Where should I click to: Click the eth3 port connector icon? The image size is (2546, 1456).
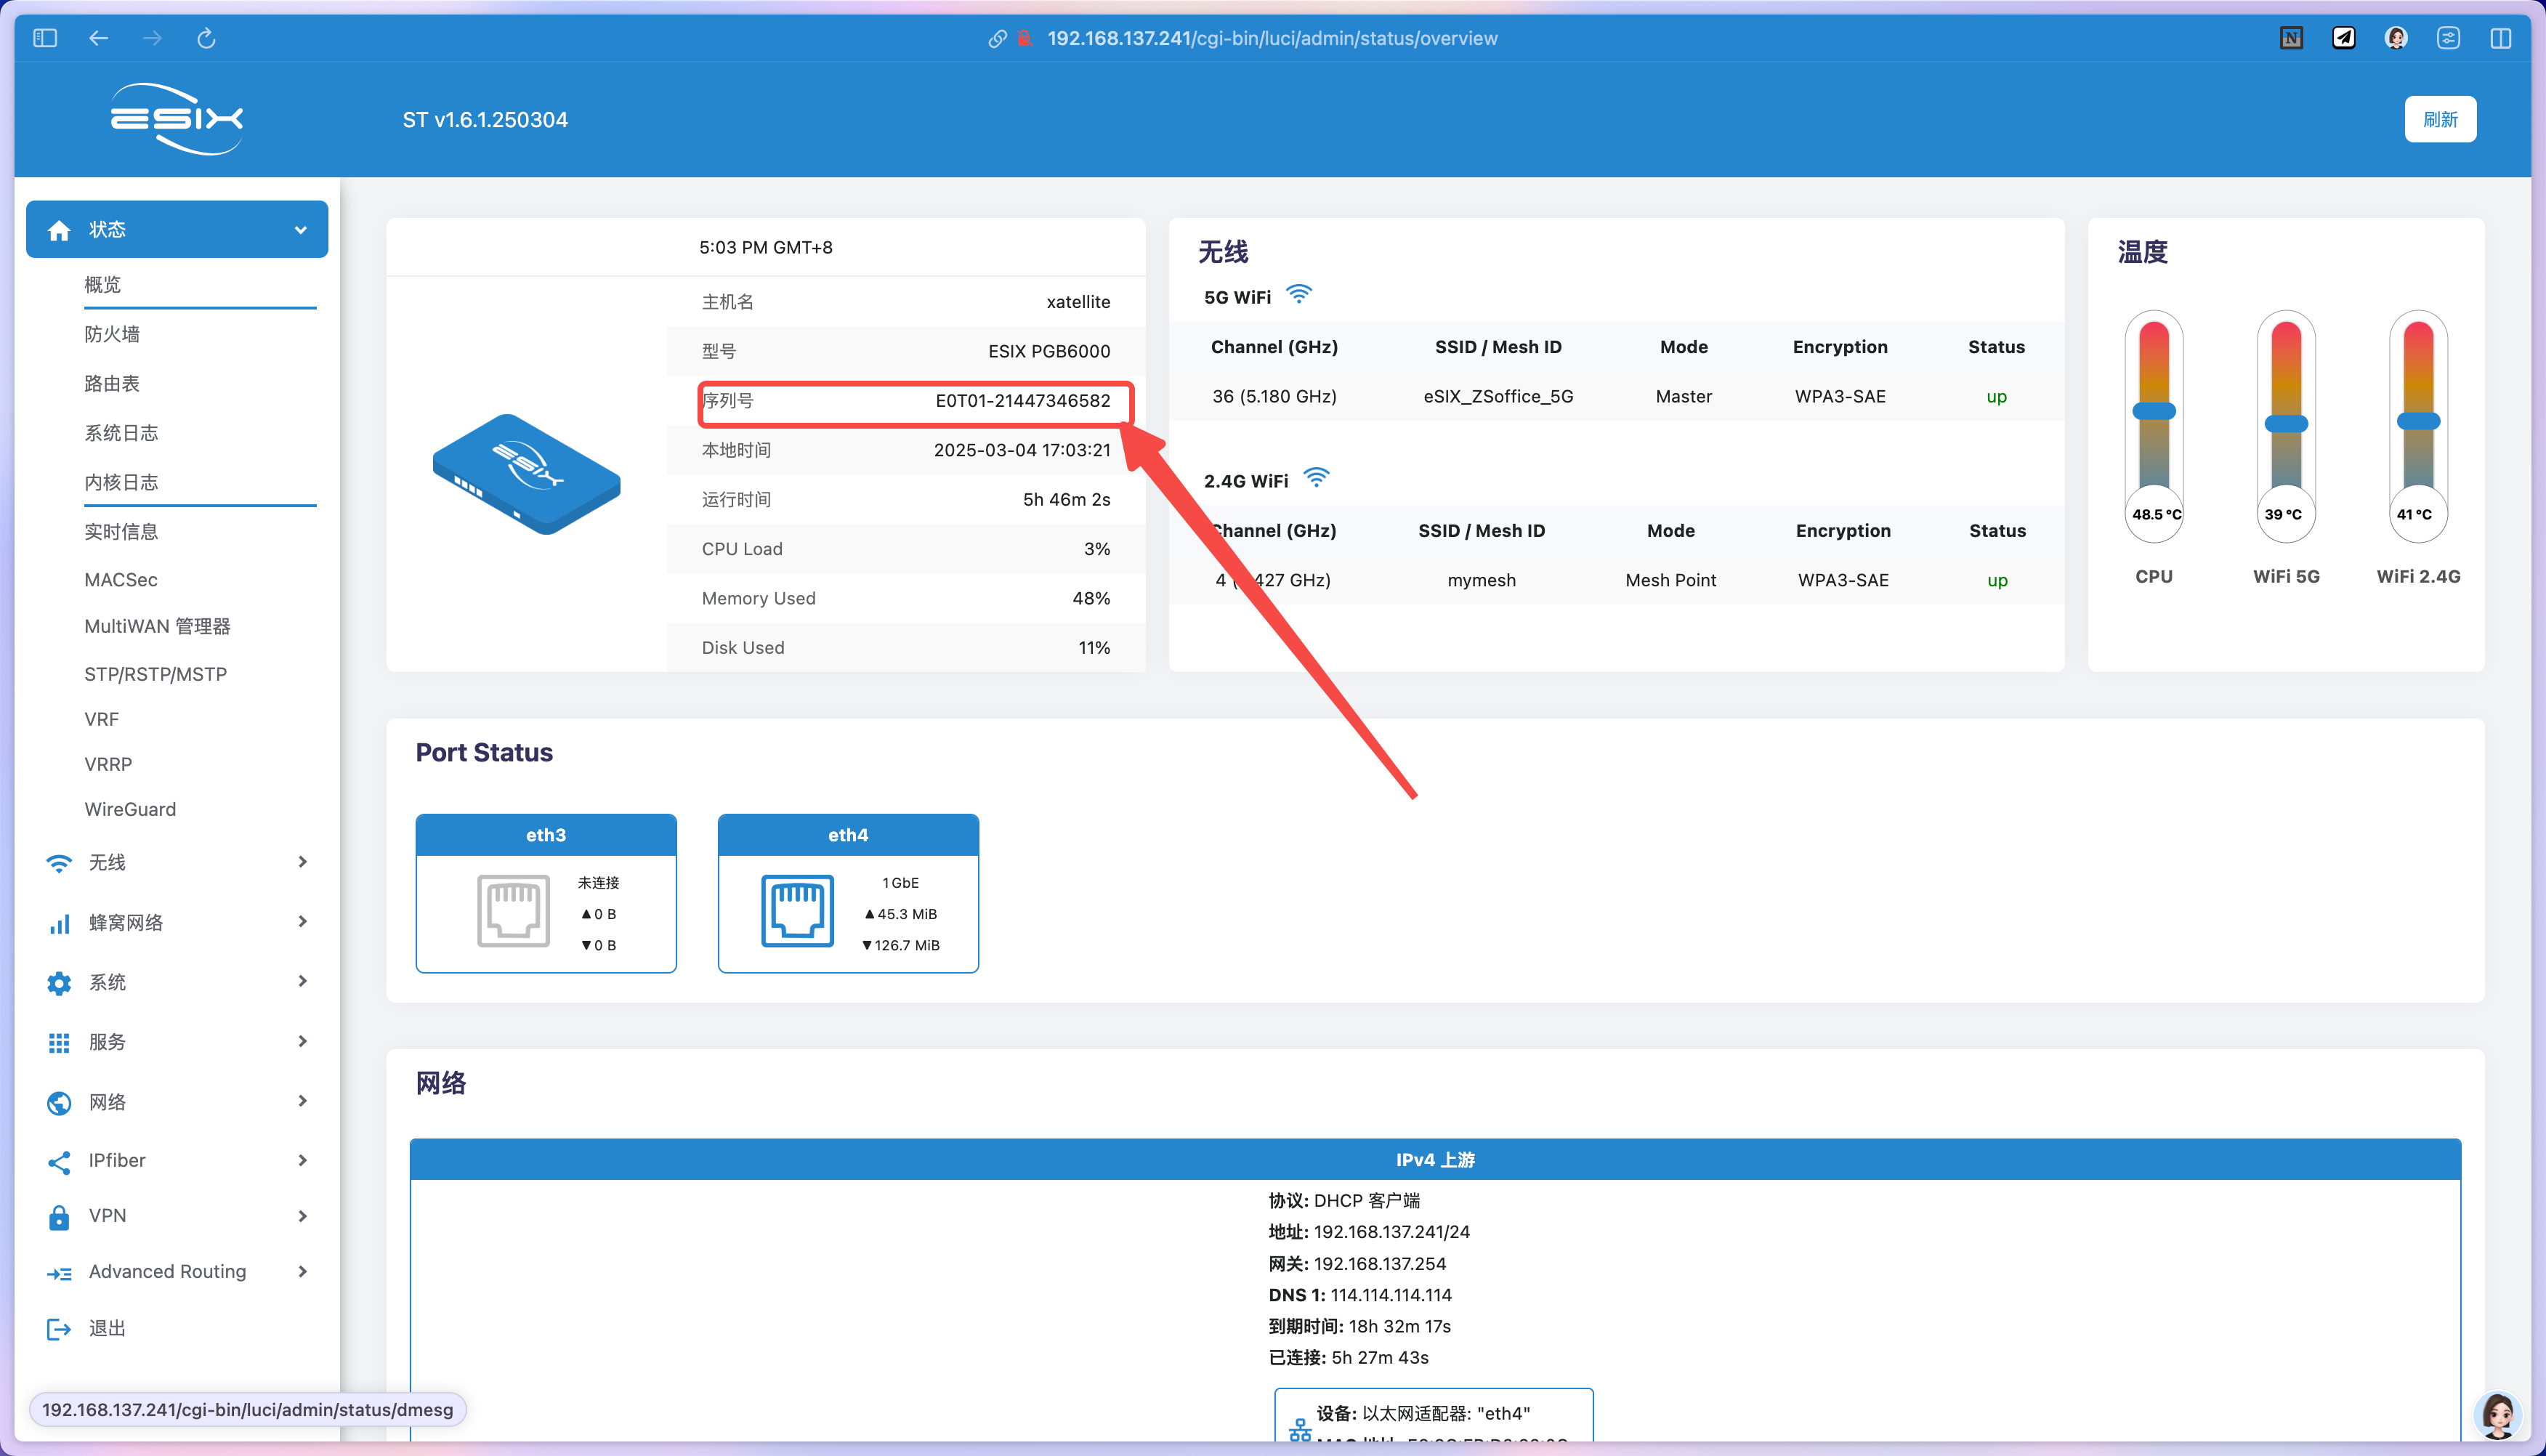513,911
